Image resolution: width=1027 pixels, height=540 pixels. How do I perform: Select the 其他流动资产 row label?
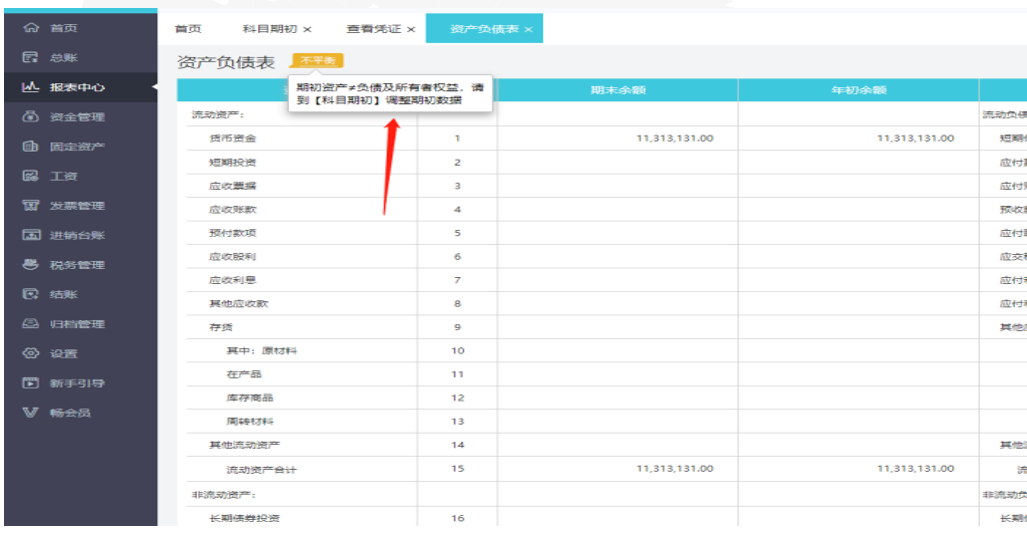point(244,445)
